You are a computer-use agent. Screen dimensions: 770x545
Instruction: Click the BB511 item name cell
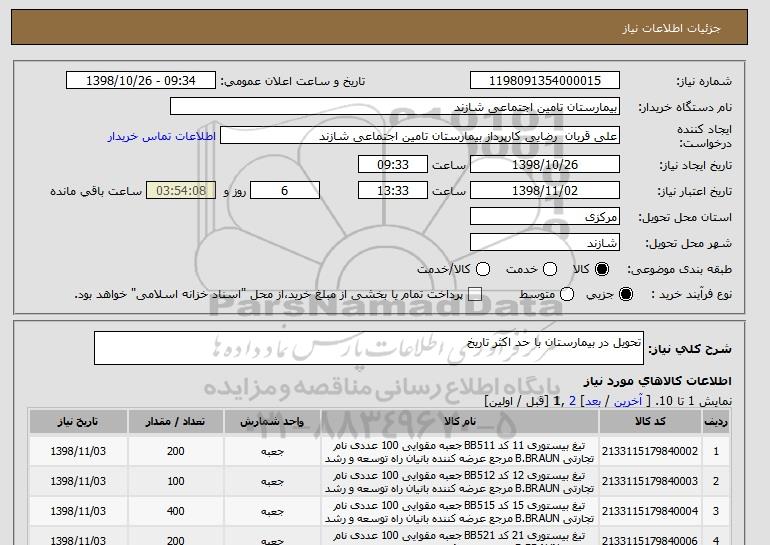click(460, 452)
